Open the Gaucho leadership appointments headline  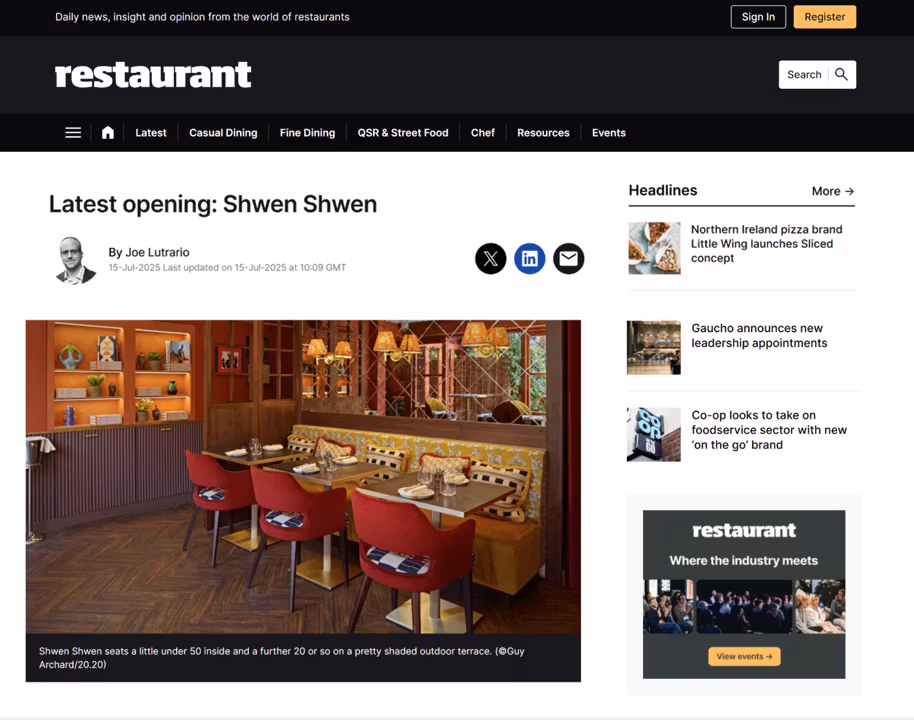[x=759, y=336]
